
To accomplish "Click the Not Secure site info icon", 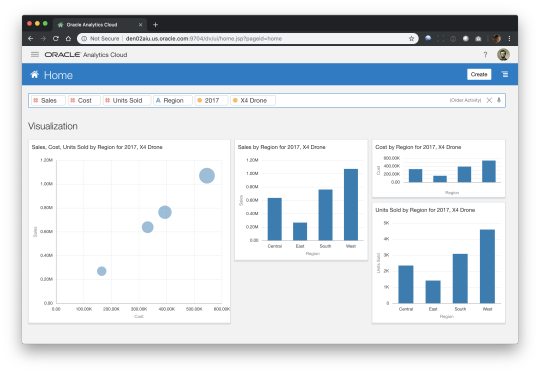I will [x=84, y=39].
